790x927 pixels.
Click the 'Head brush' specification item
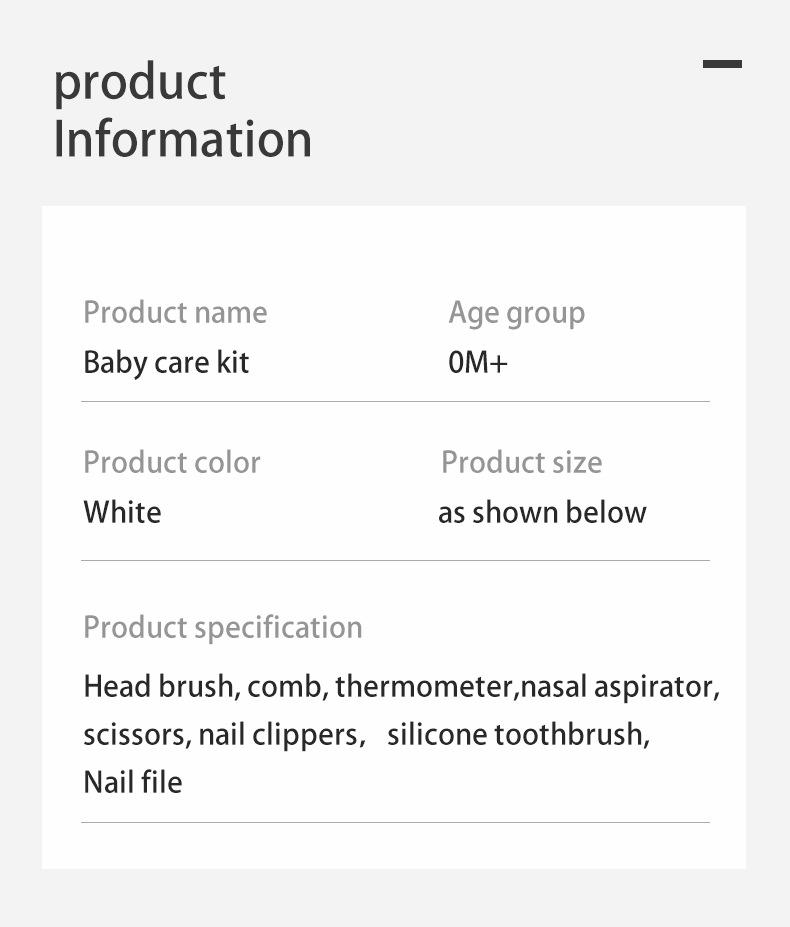coord(159,687)
